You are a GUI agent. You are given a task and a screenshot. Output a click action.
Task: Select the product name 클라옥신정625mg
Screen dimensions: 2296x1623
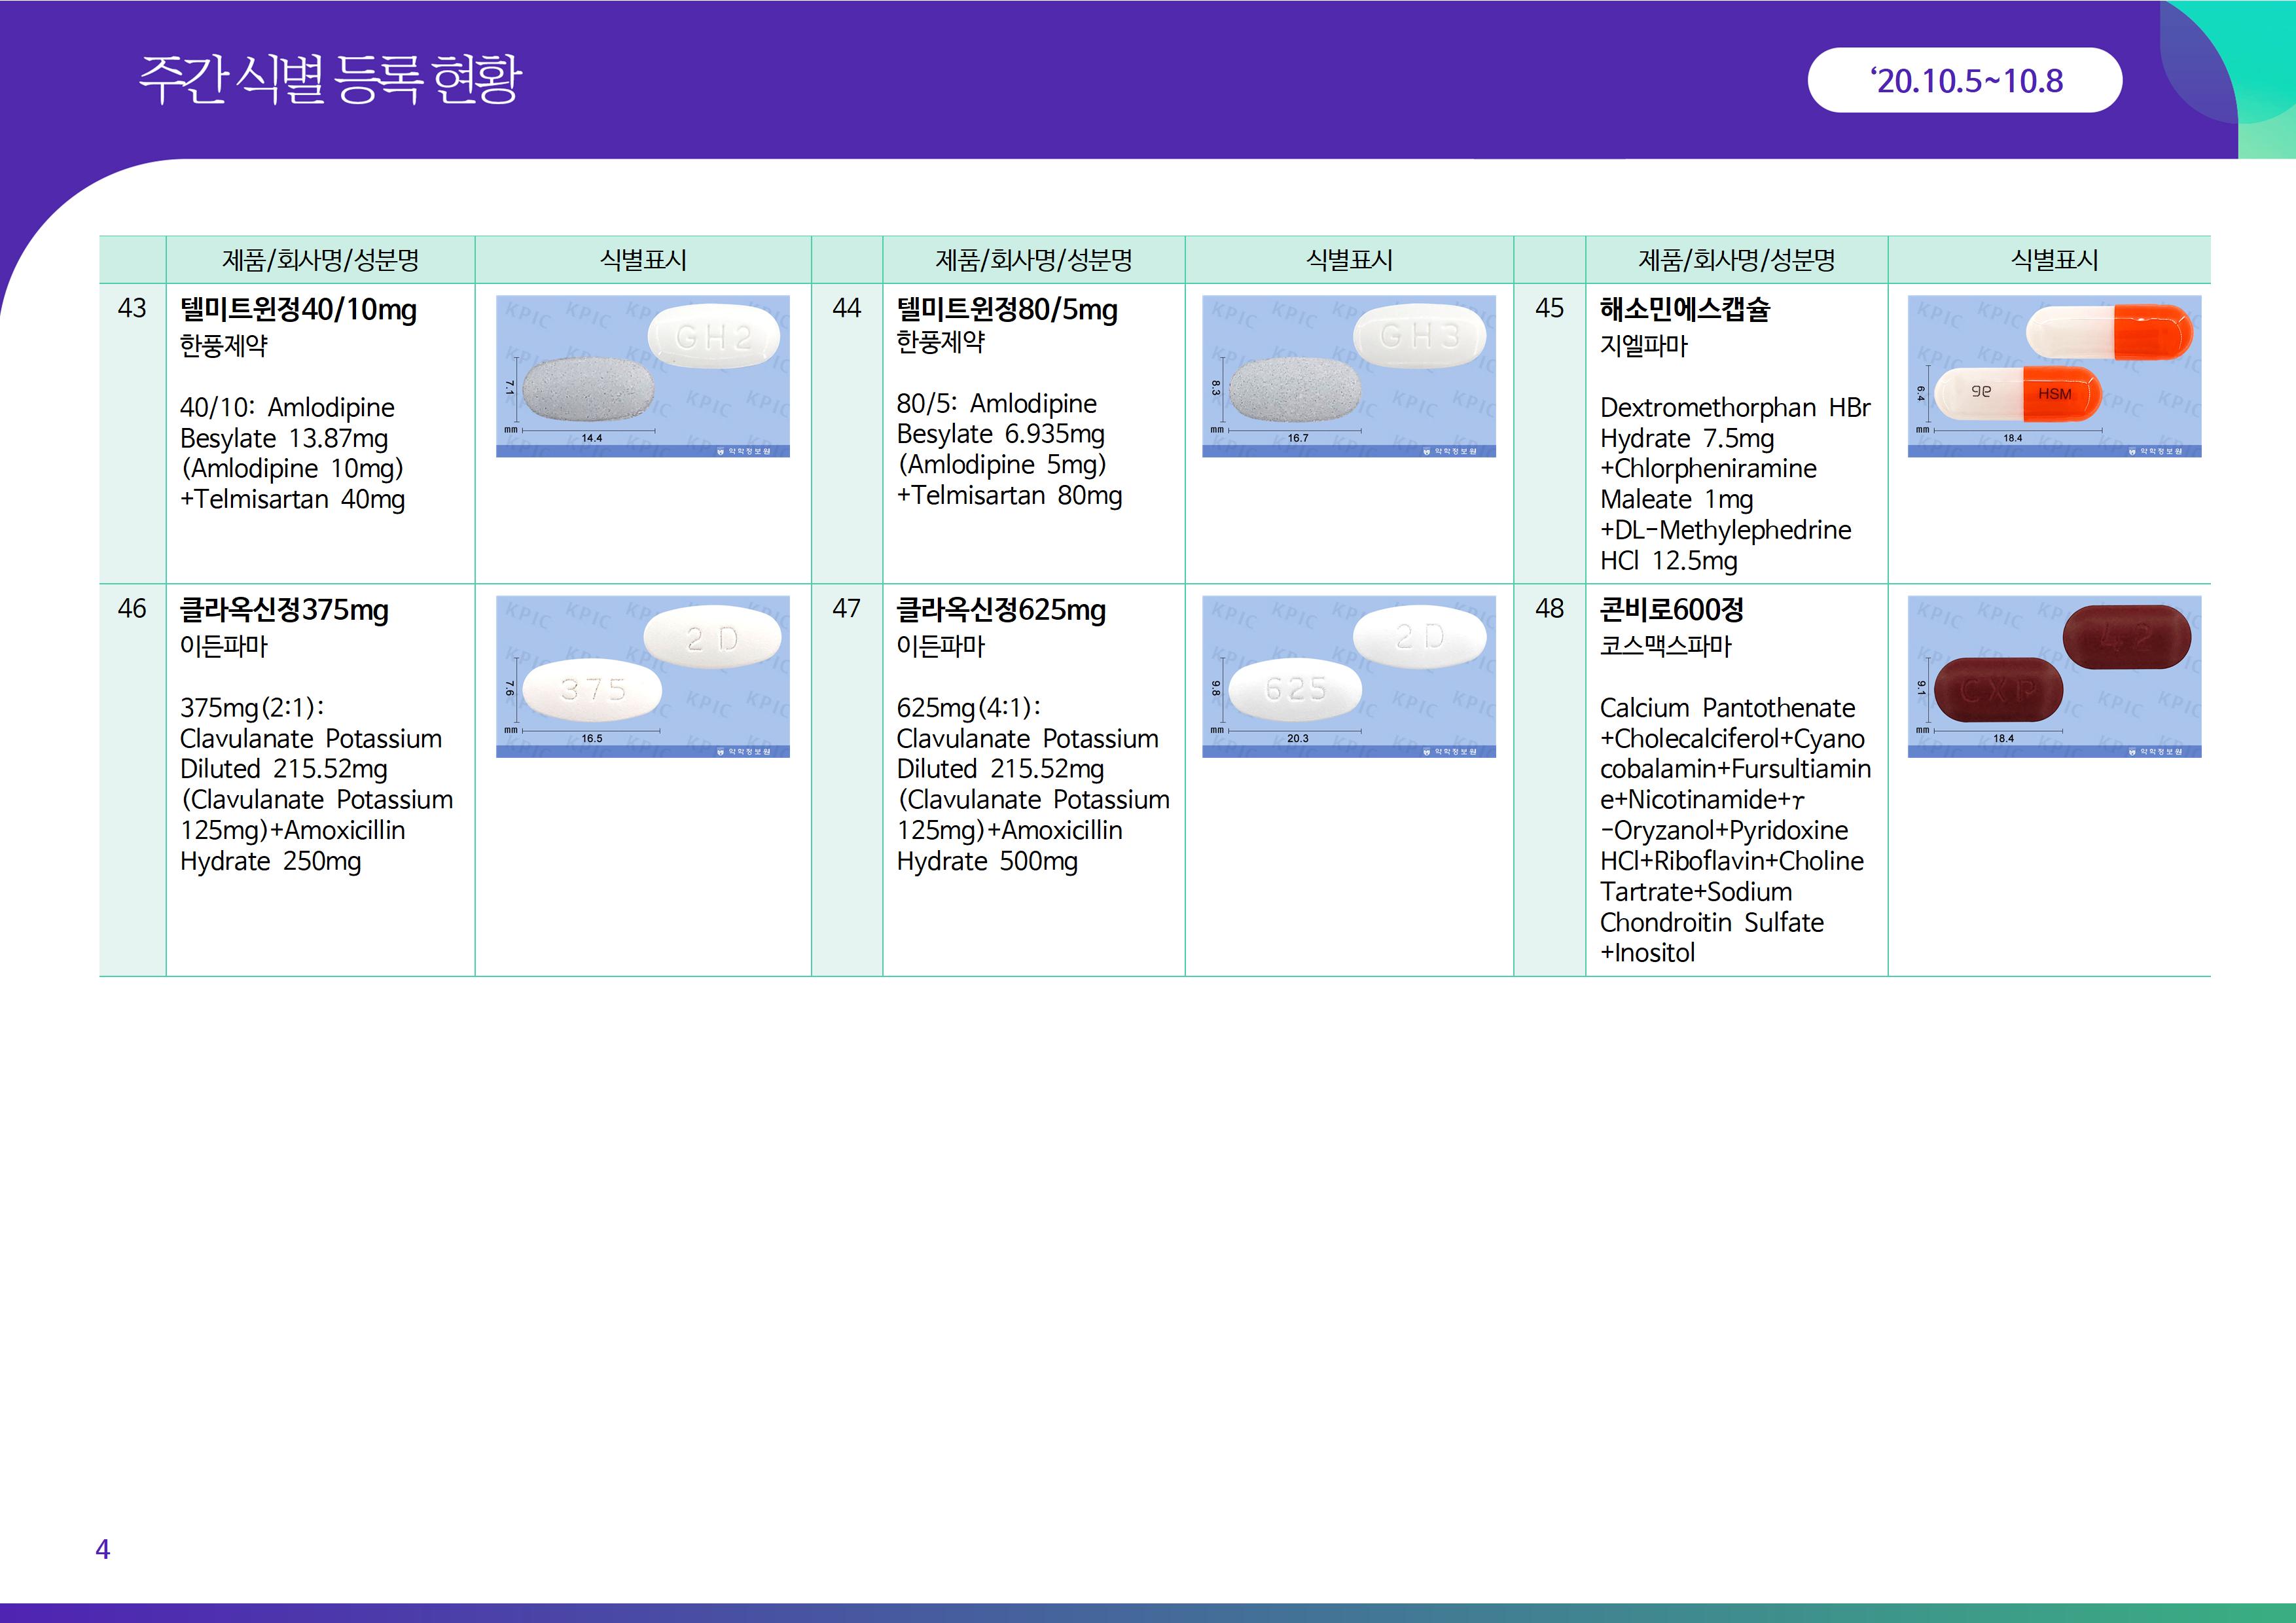tap(1000, 610)
